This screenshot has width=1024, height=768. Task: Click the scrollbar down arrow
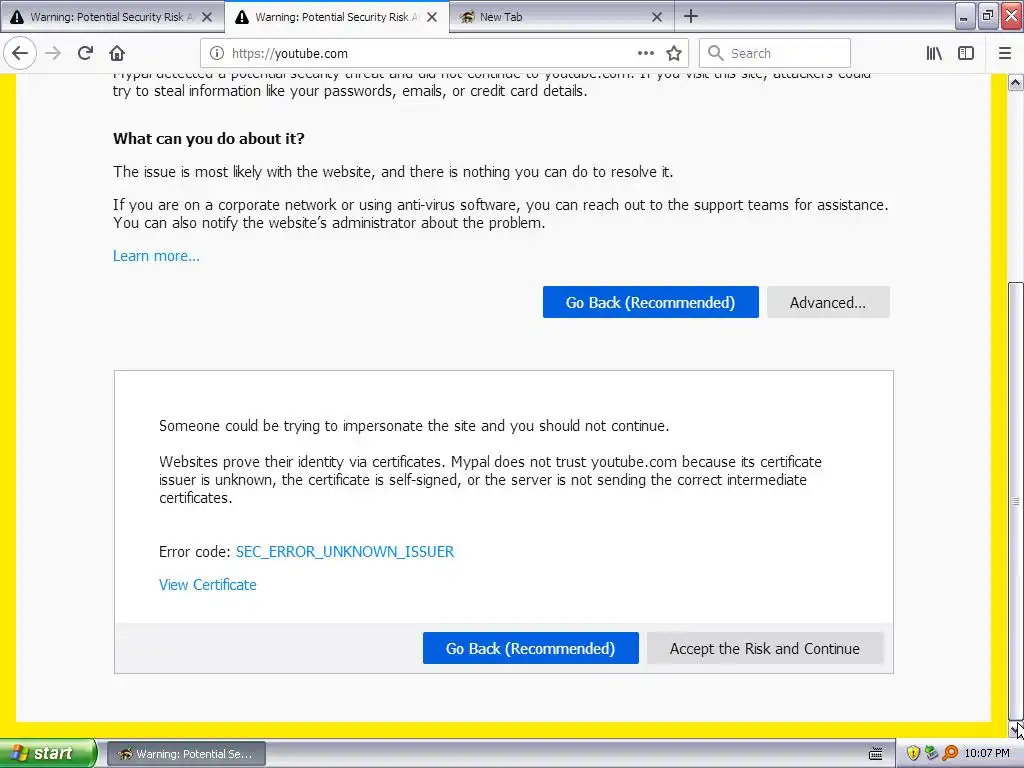[1016, 728]
